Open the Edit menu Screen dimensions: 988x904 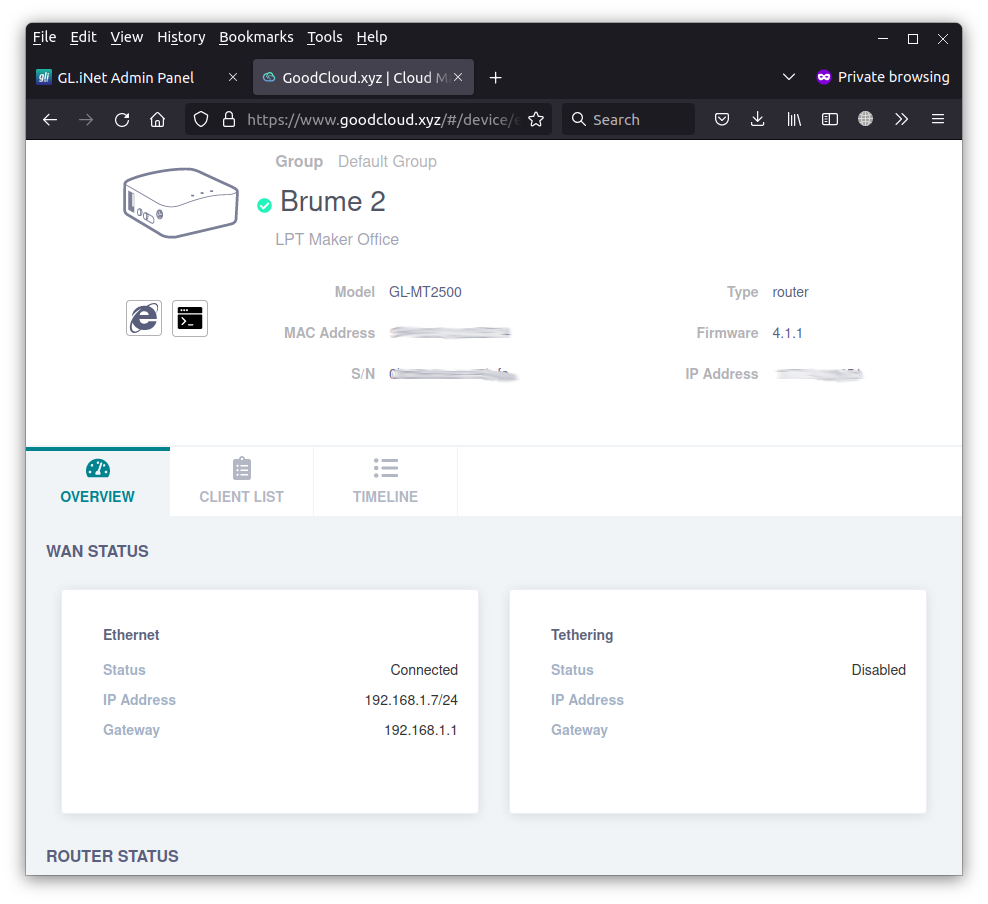pyautogui.click(x=83, y=37)
